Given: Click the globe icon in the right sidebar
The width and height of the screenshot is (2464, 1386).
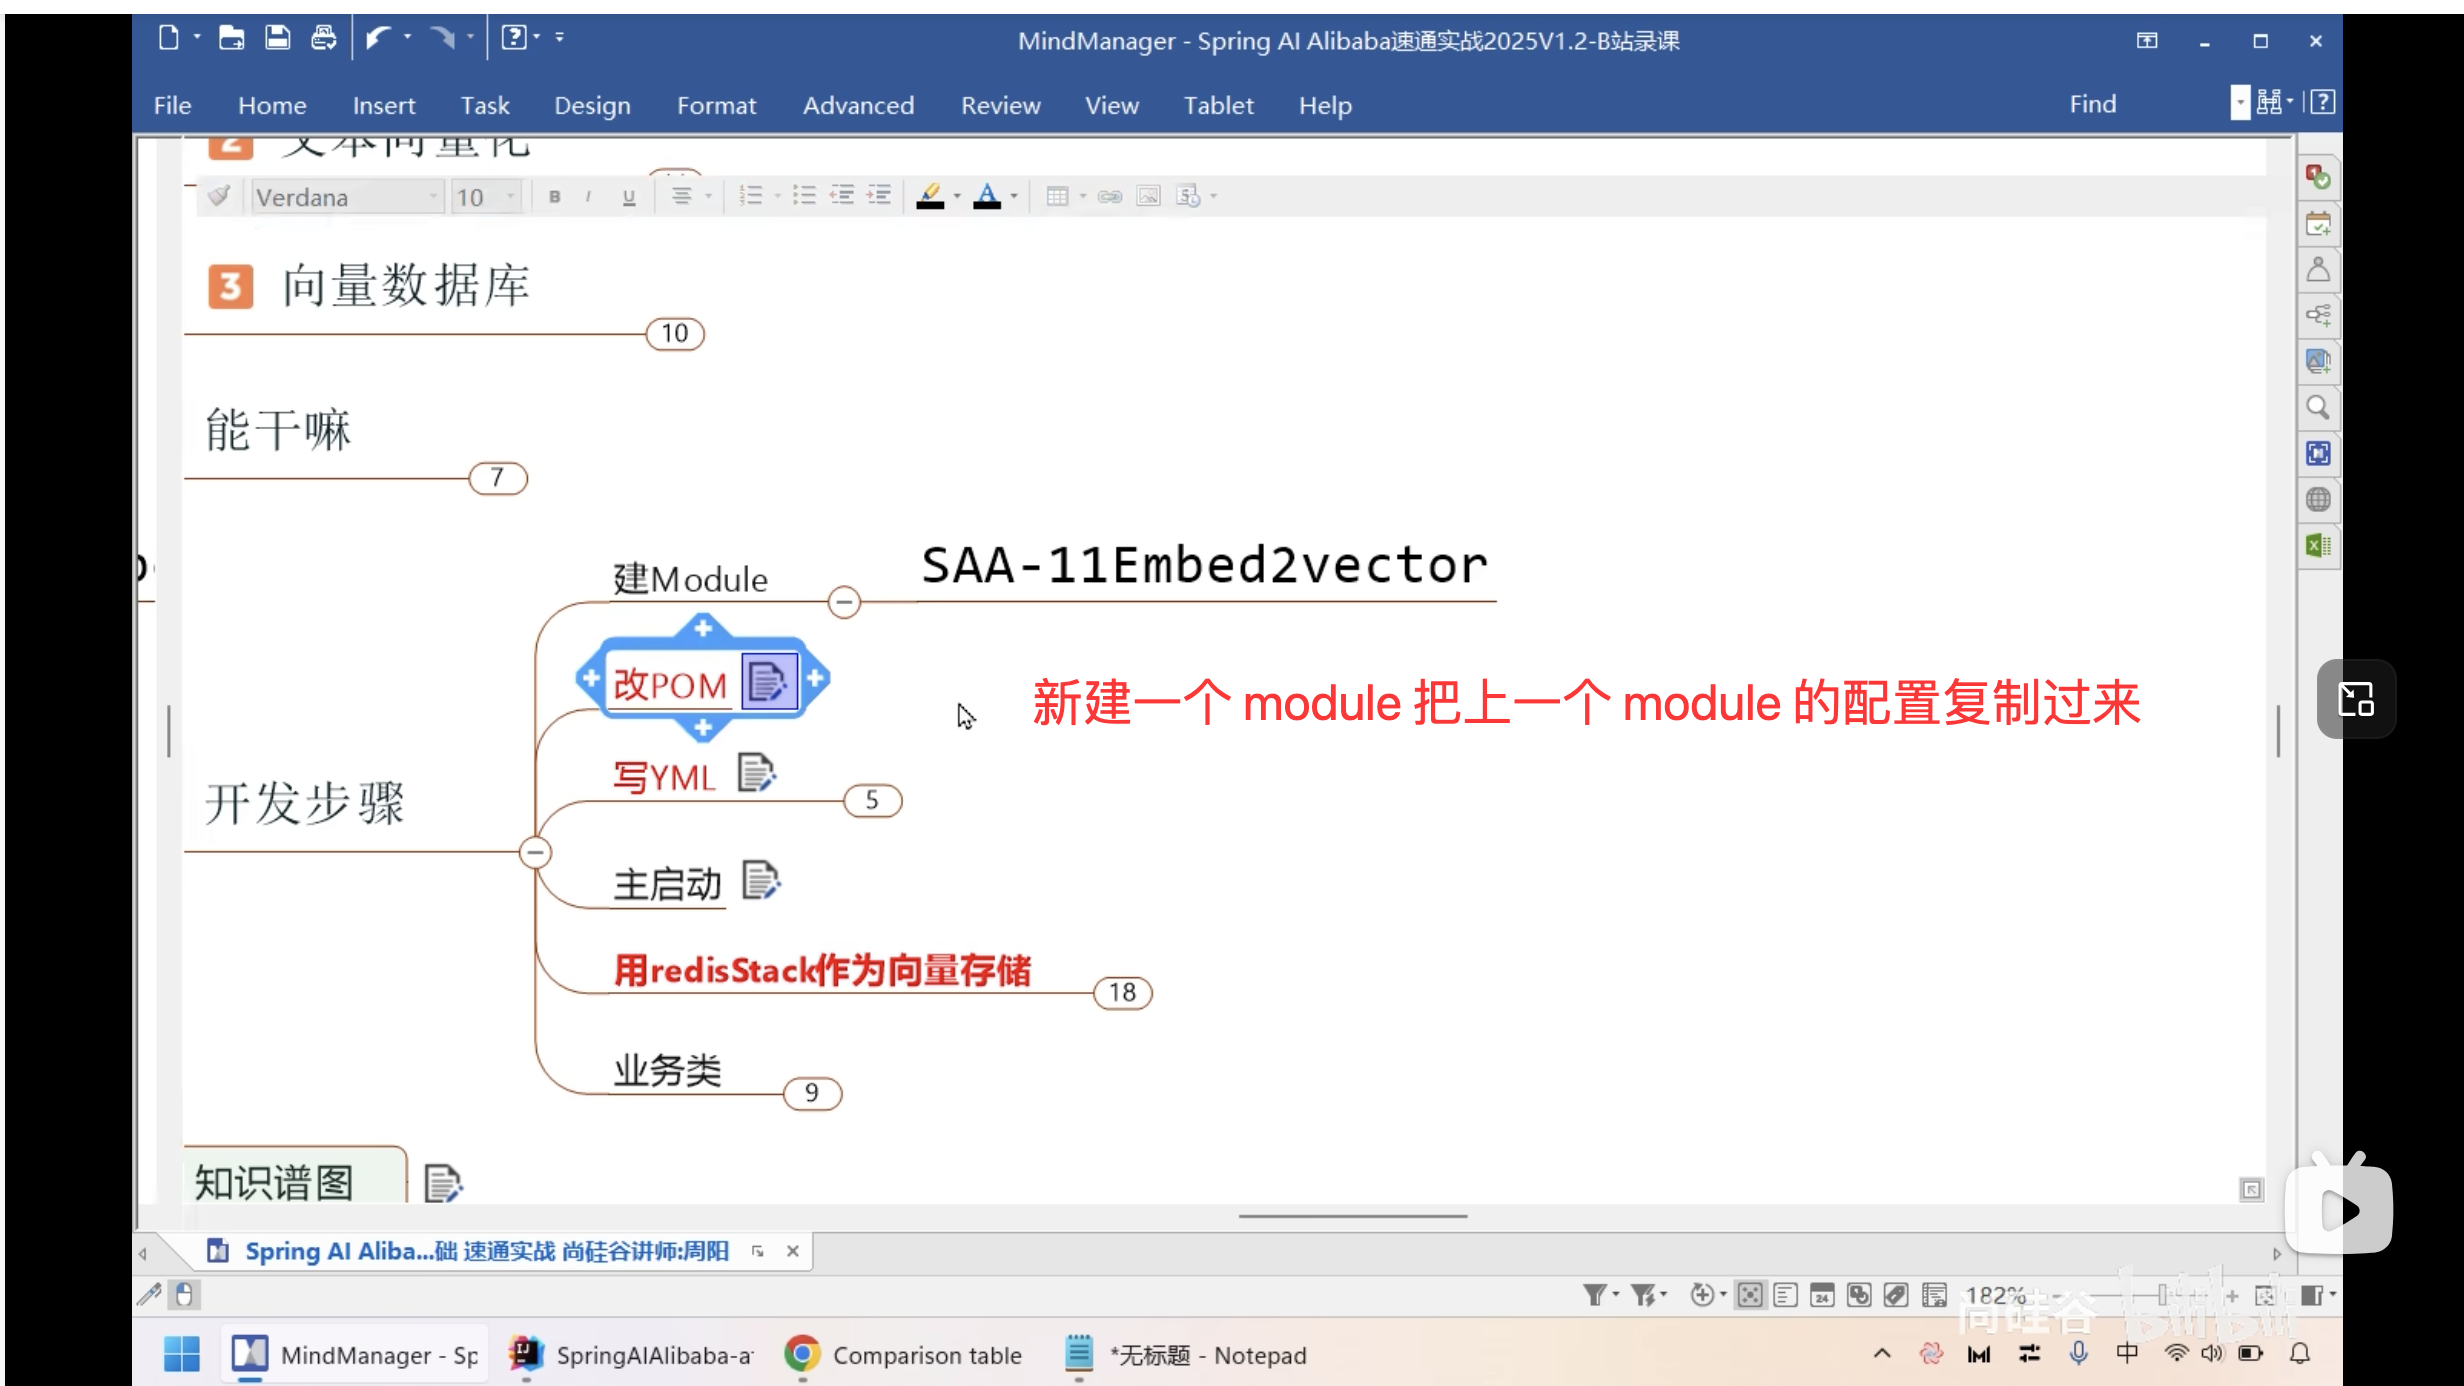Looking at the screenshot, I should (2318, 498).
